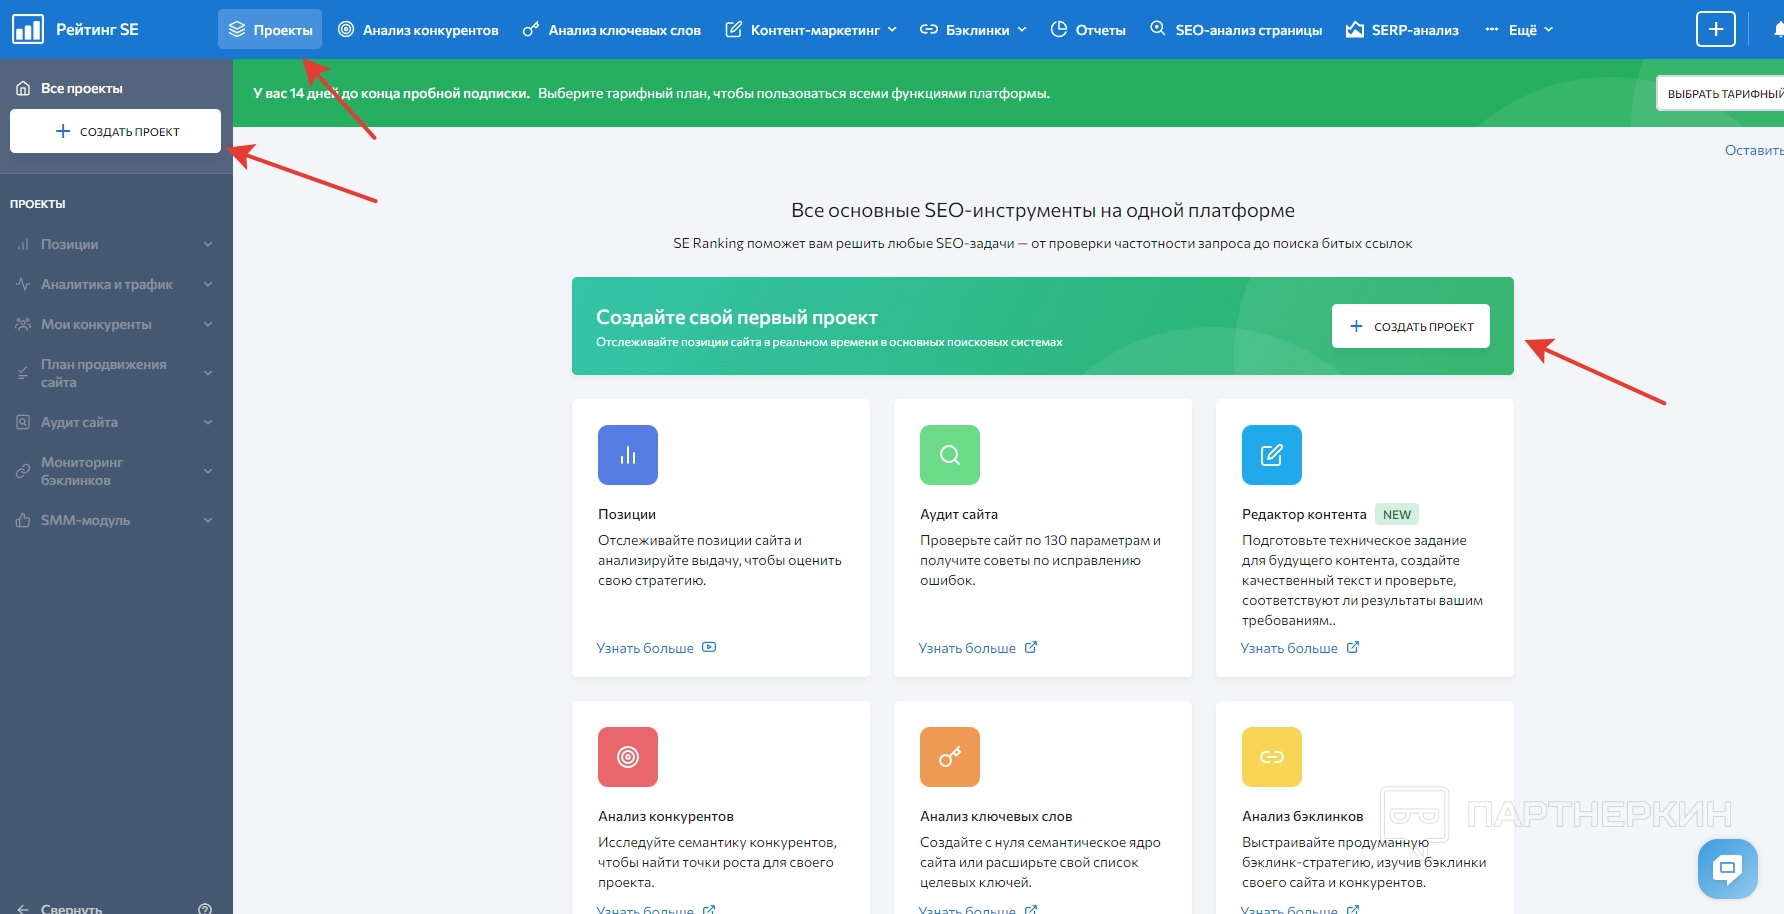Click the yellow Анализ бэклинков link icon
Image resolution: width=1784 pixels, height=914 pixels.
1271,757
